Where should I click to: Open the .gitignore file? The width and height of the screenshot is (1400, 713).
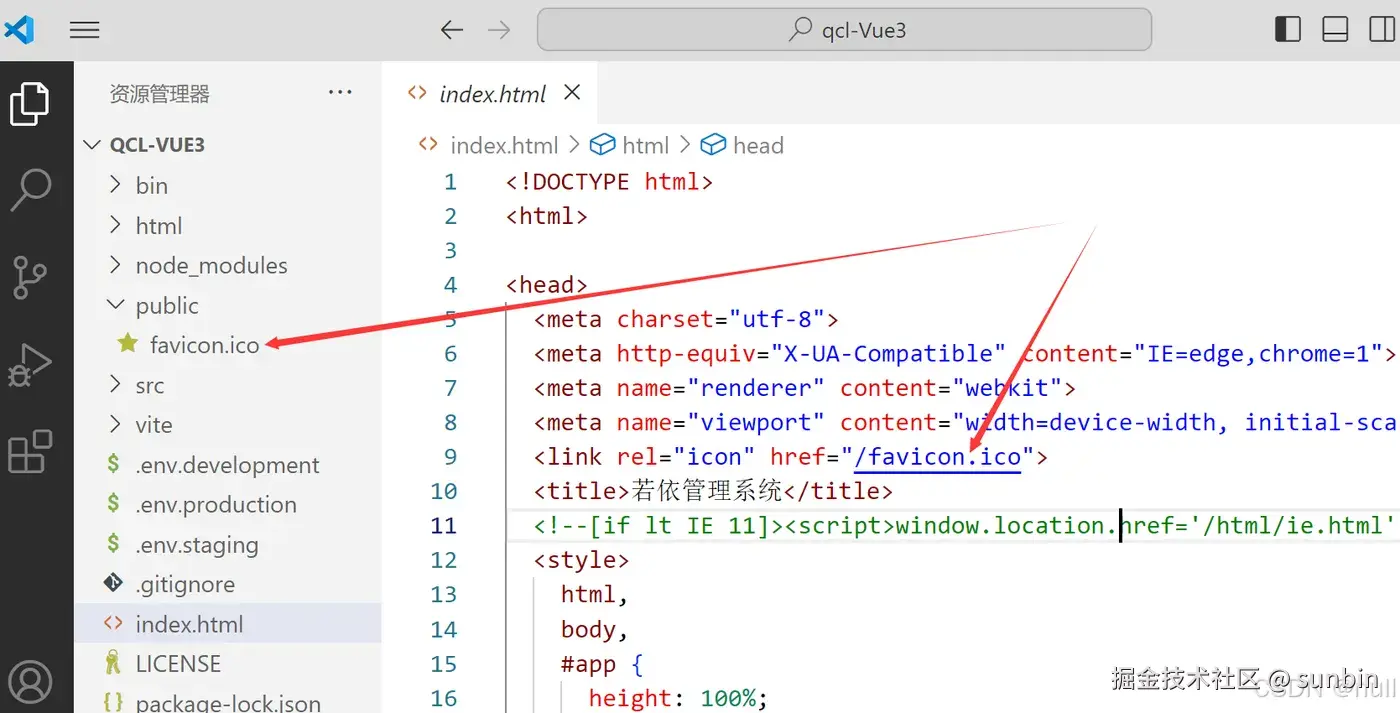point(228,584)
